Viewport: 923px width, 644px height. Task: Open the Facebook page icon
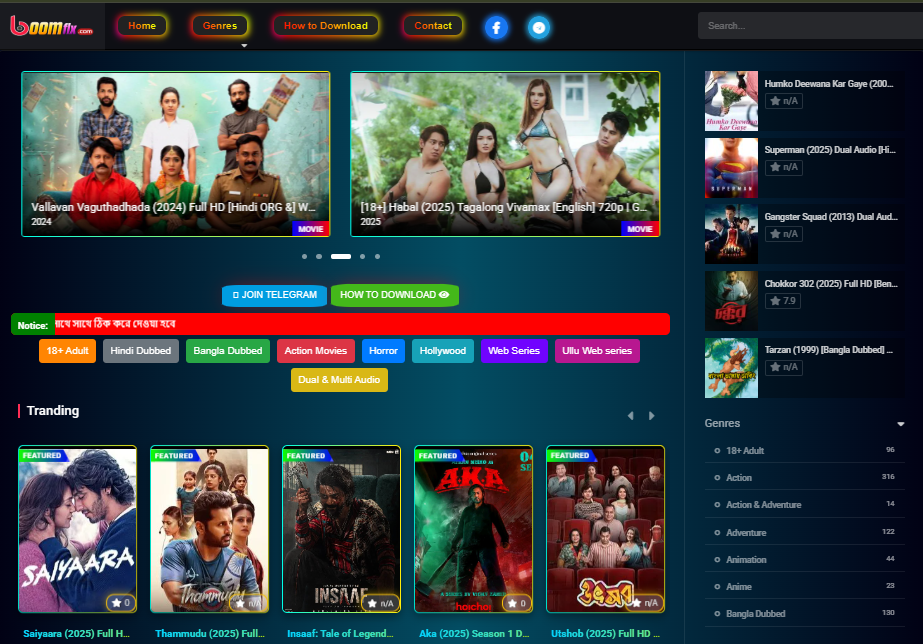(496, 27)
